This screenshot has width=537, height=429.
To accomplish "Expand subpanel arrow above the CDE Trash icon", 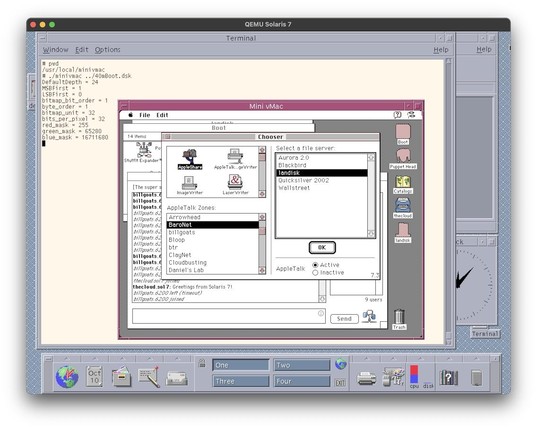I will [476, 358].
